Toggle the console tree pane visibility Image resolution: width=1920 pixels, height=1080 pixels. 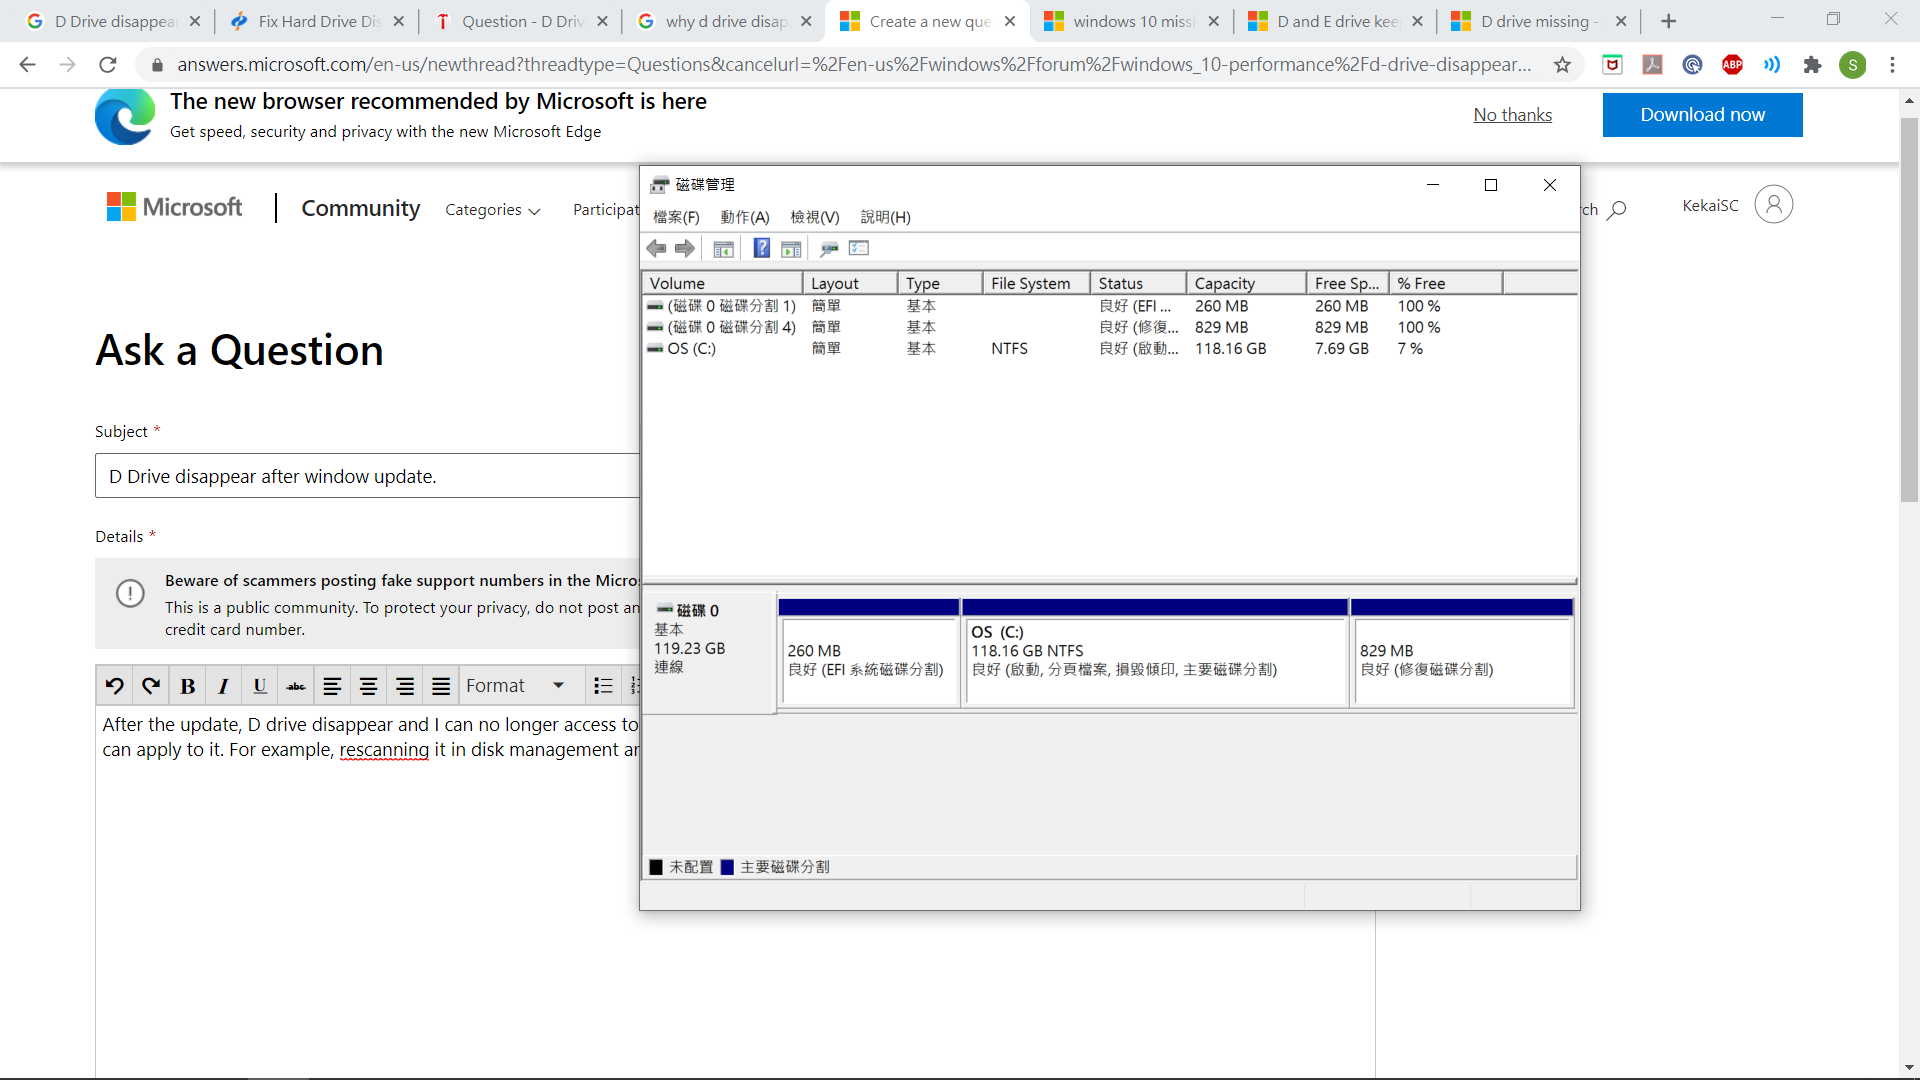(x=723, y=248)
